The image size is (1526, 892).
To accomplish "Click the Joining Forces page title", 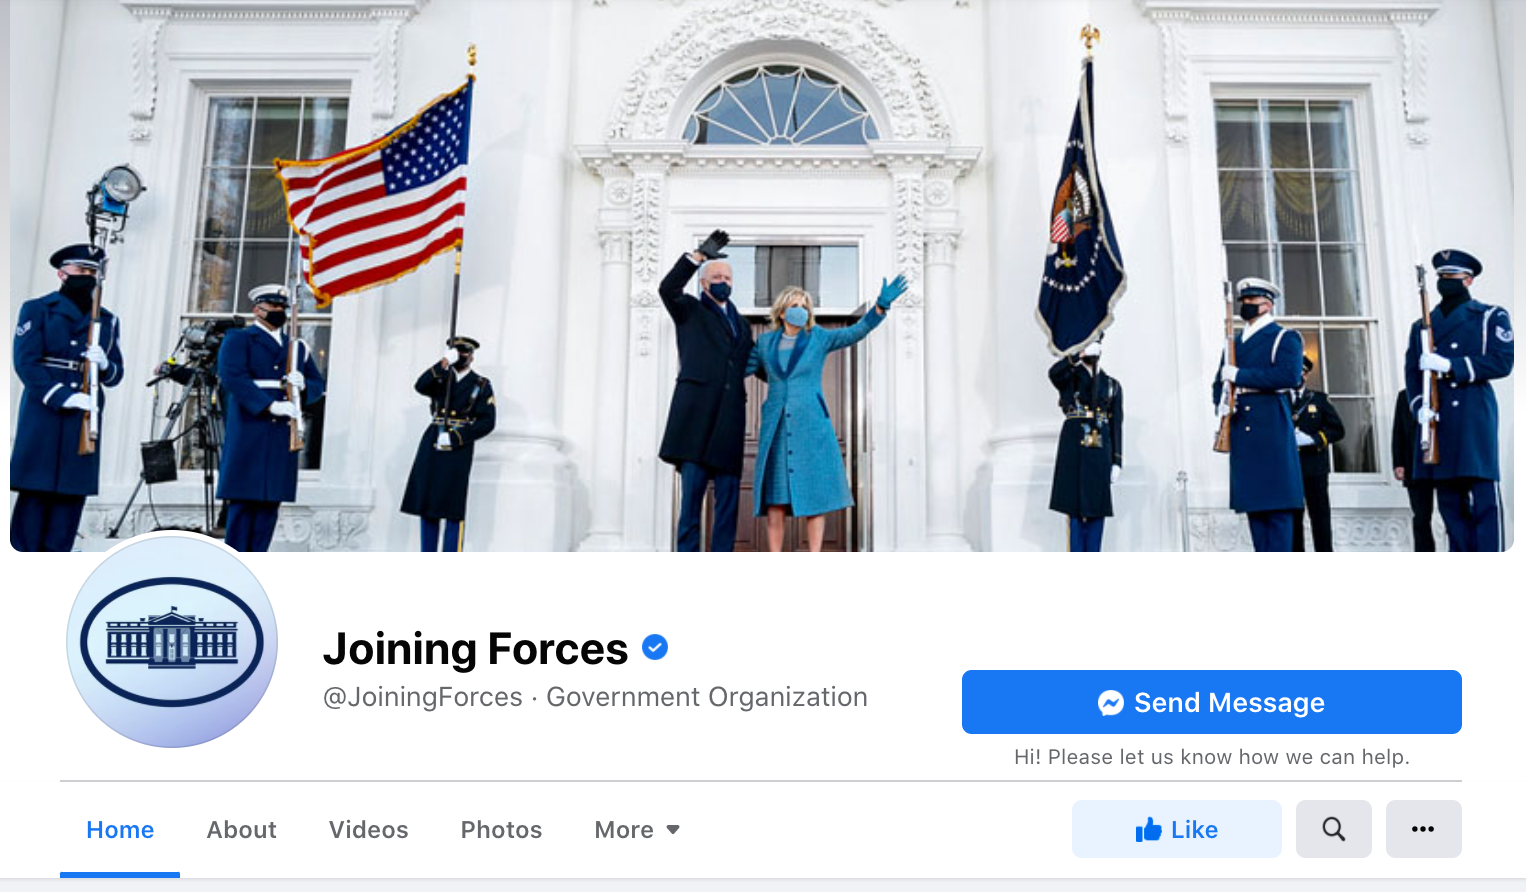I will 475,649.
